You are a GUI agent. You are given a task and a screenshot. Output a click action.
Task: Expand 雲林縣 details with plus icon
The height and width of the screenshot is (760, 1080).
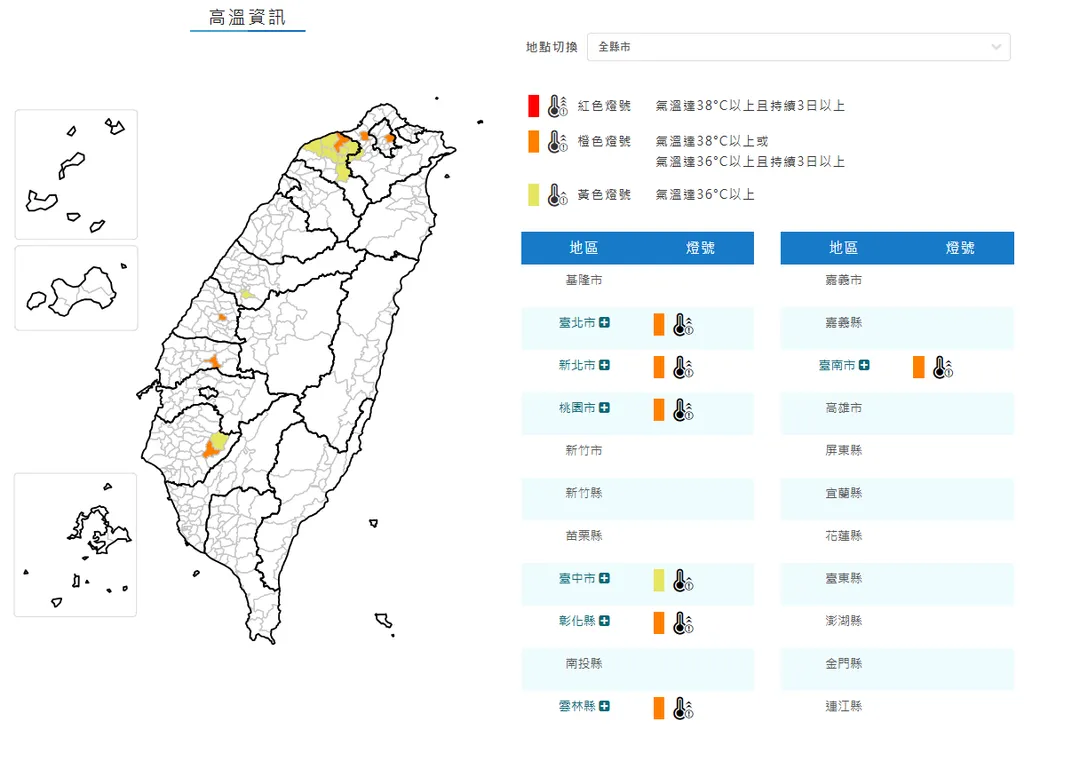tap(604, 706)
